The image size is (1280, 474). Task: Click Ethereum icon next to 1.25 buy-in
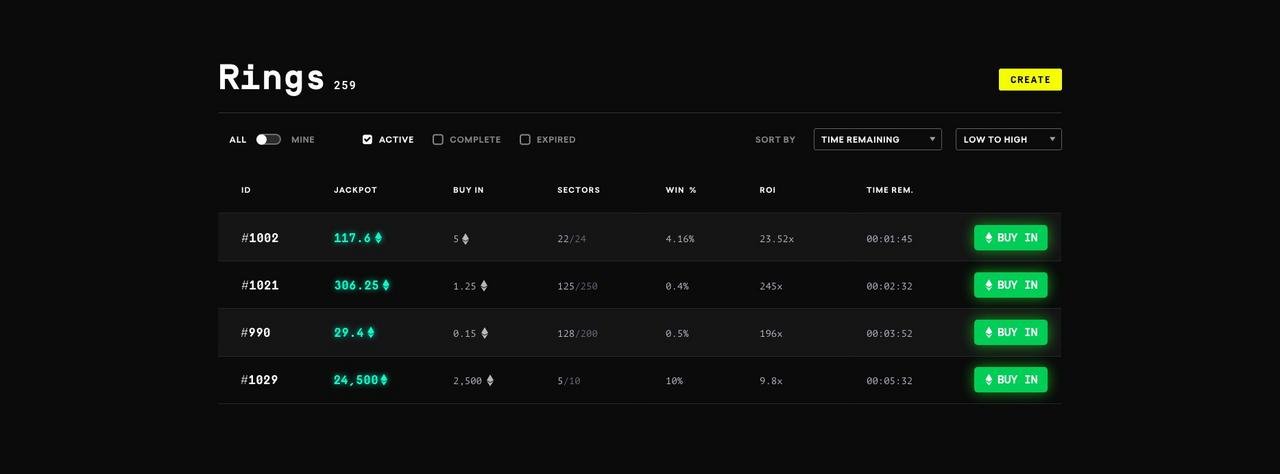point(484,286)
